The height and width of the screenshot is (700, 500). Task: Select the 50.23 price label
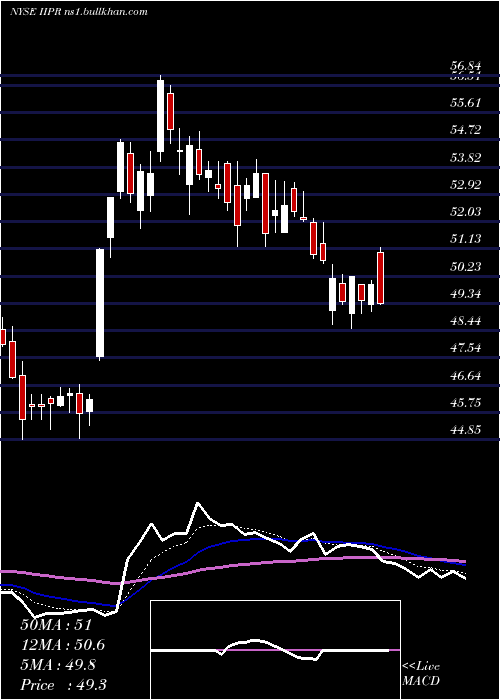point(465,267)
